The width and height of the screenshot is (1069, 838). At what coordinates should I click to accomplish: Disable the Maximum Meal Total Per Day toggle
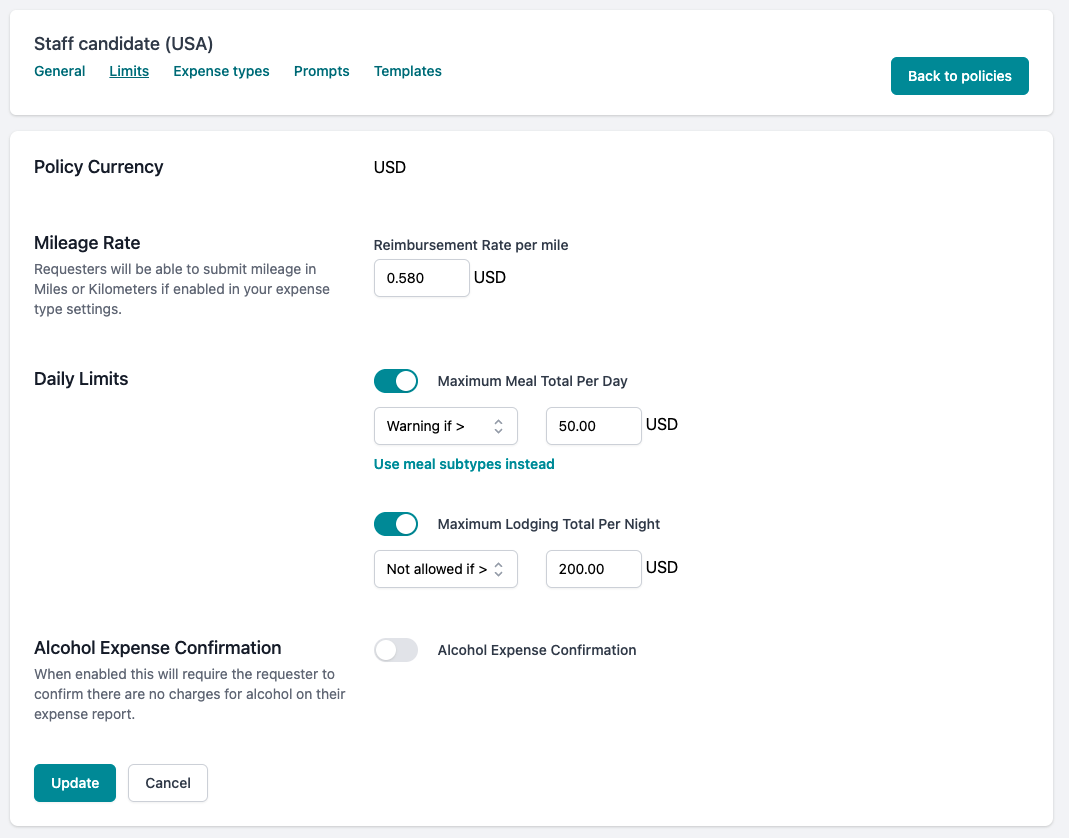396,381
